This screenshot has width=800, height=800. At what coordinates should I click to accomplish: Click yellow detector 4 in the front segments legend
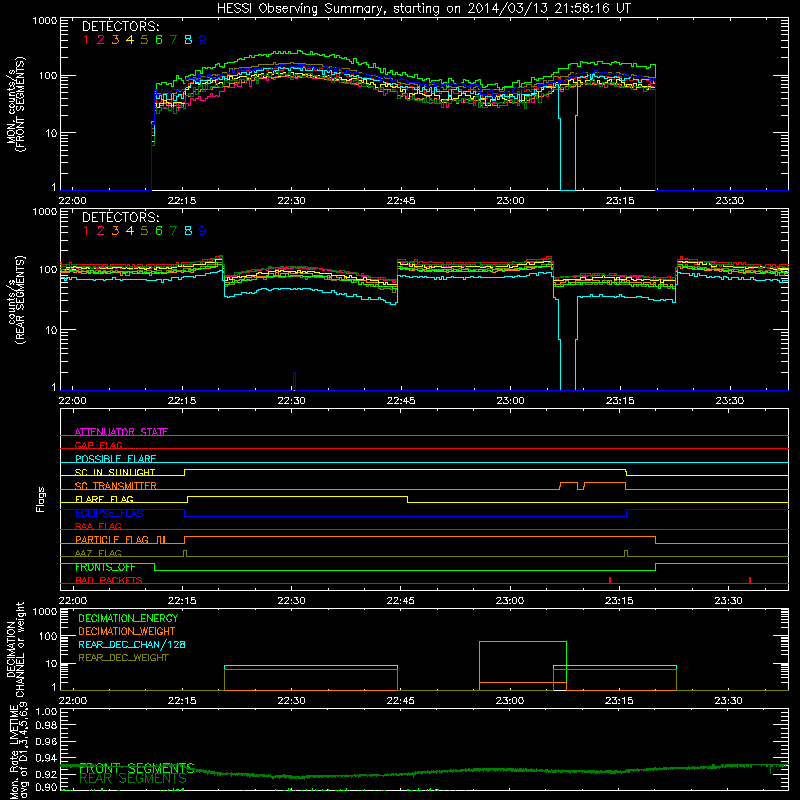pyautogui.click(x=130, y=39)
